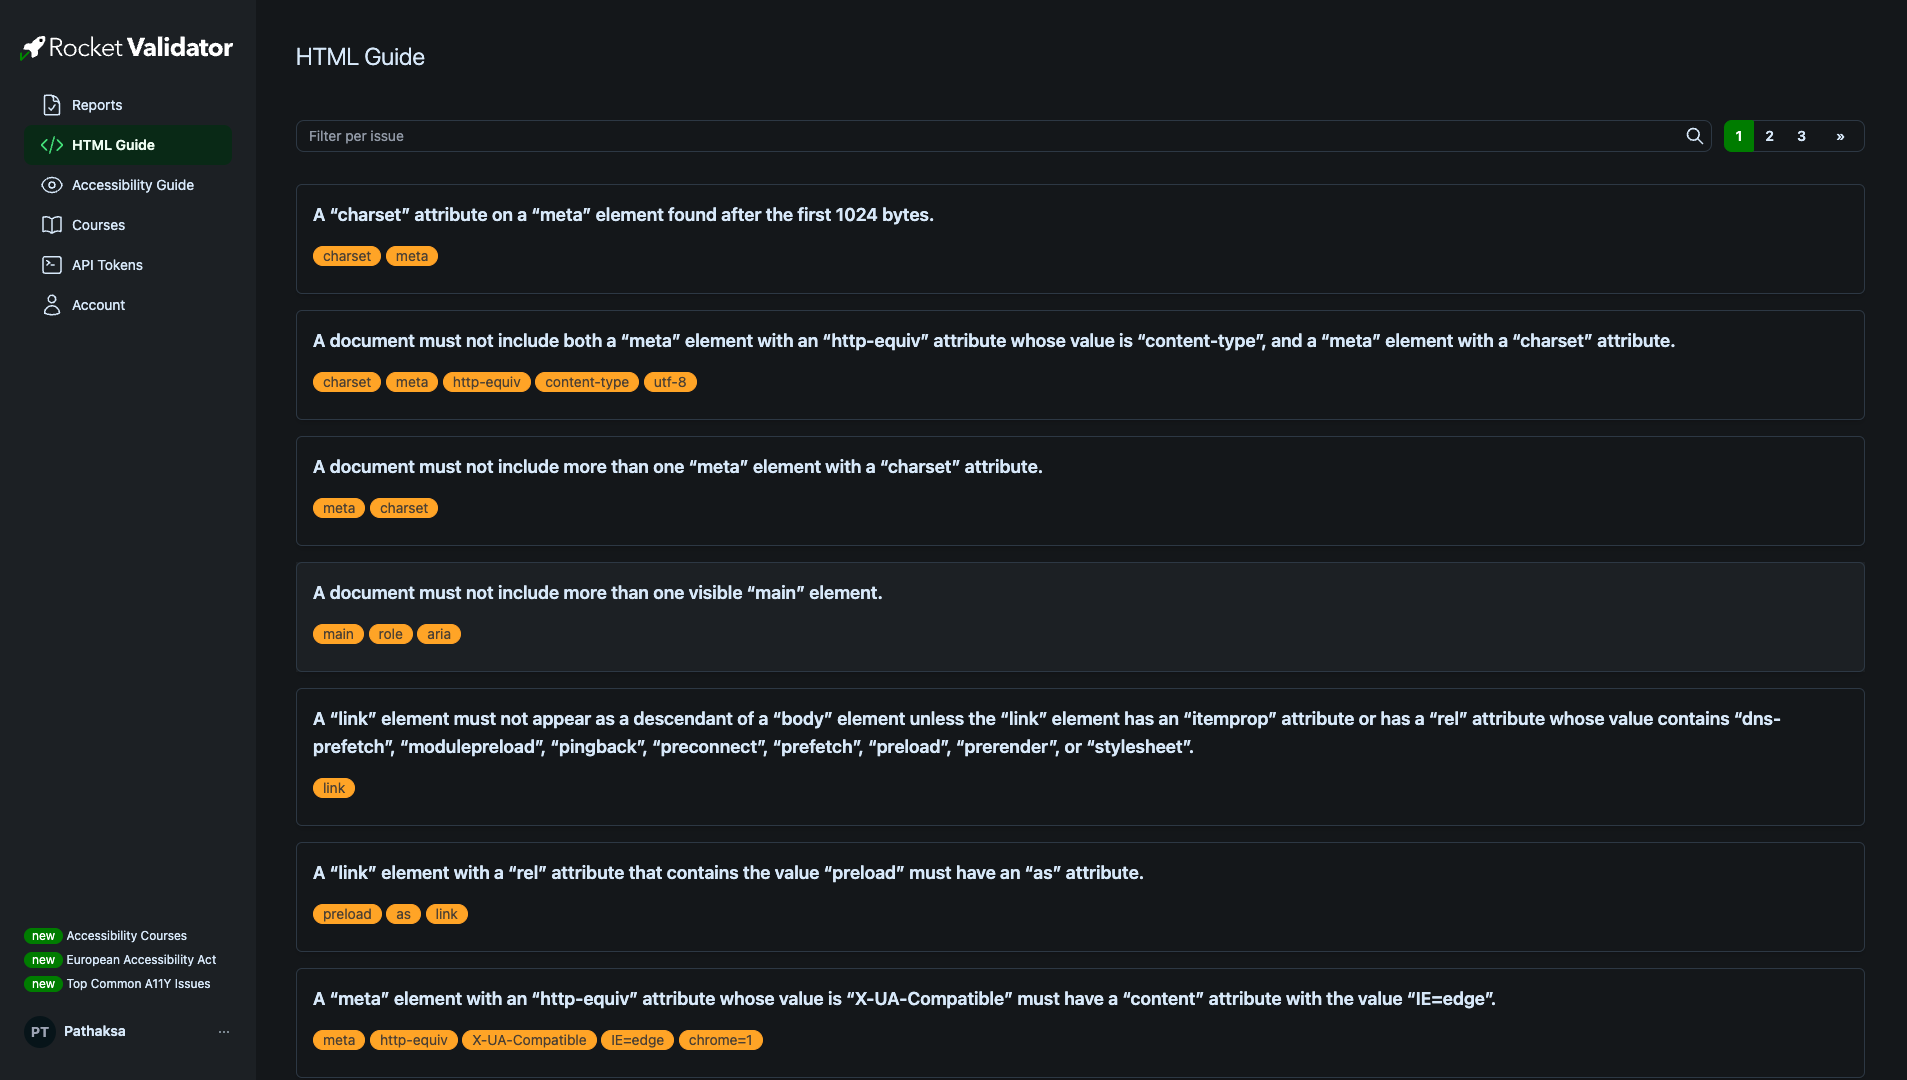
Task: Click the HTML Guide code brackets icon
Action: click(52, 145)
